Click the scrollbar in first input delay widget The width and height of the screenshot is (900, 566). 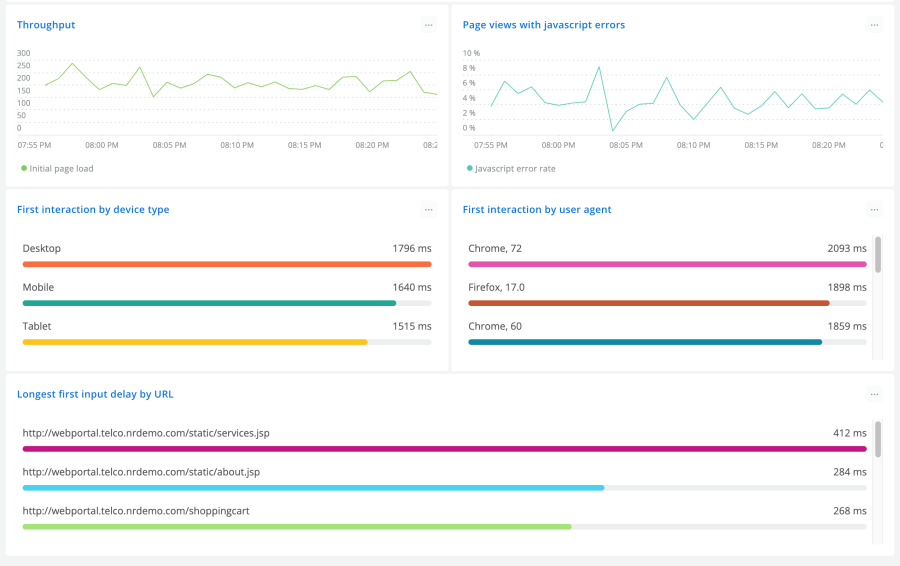878,439
